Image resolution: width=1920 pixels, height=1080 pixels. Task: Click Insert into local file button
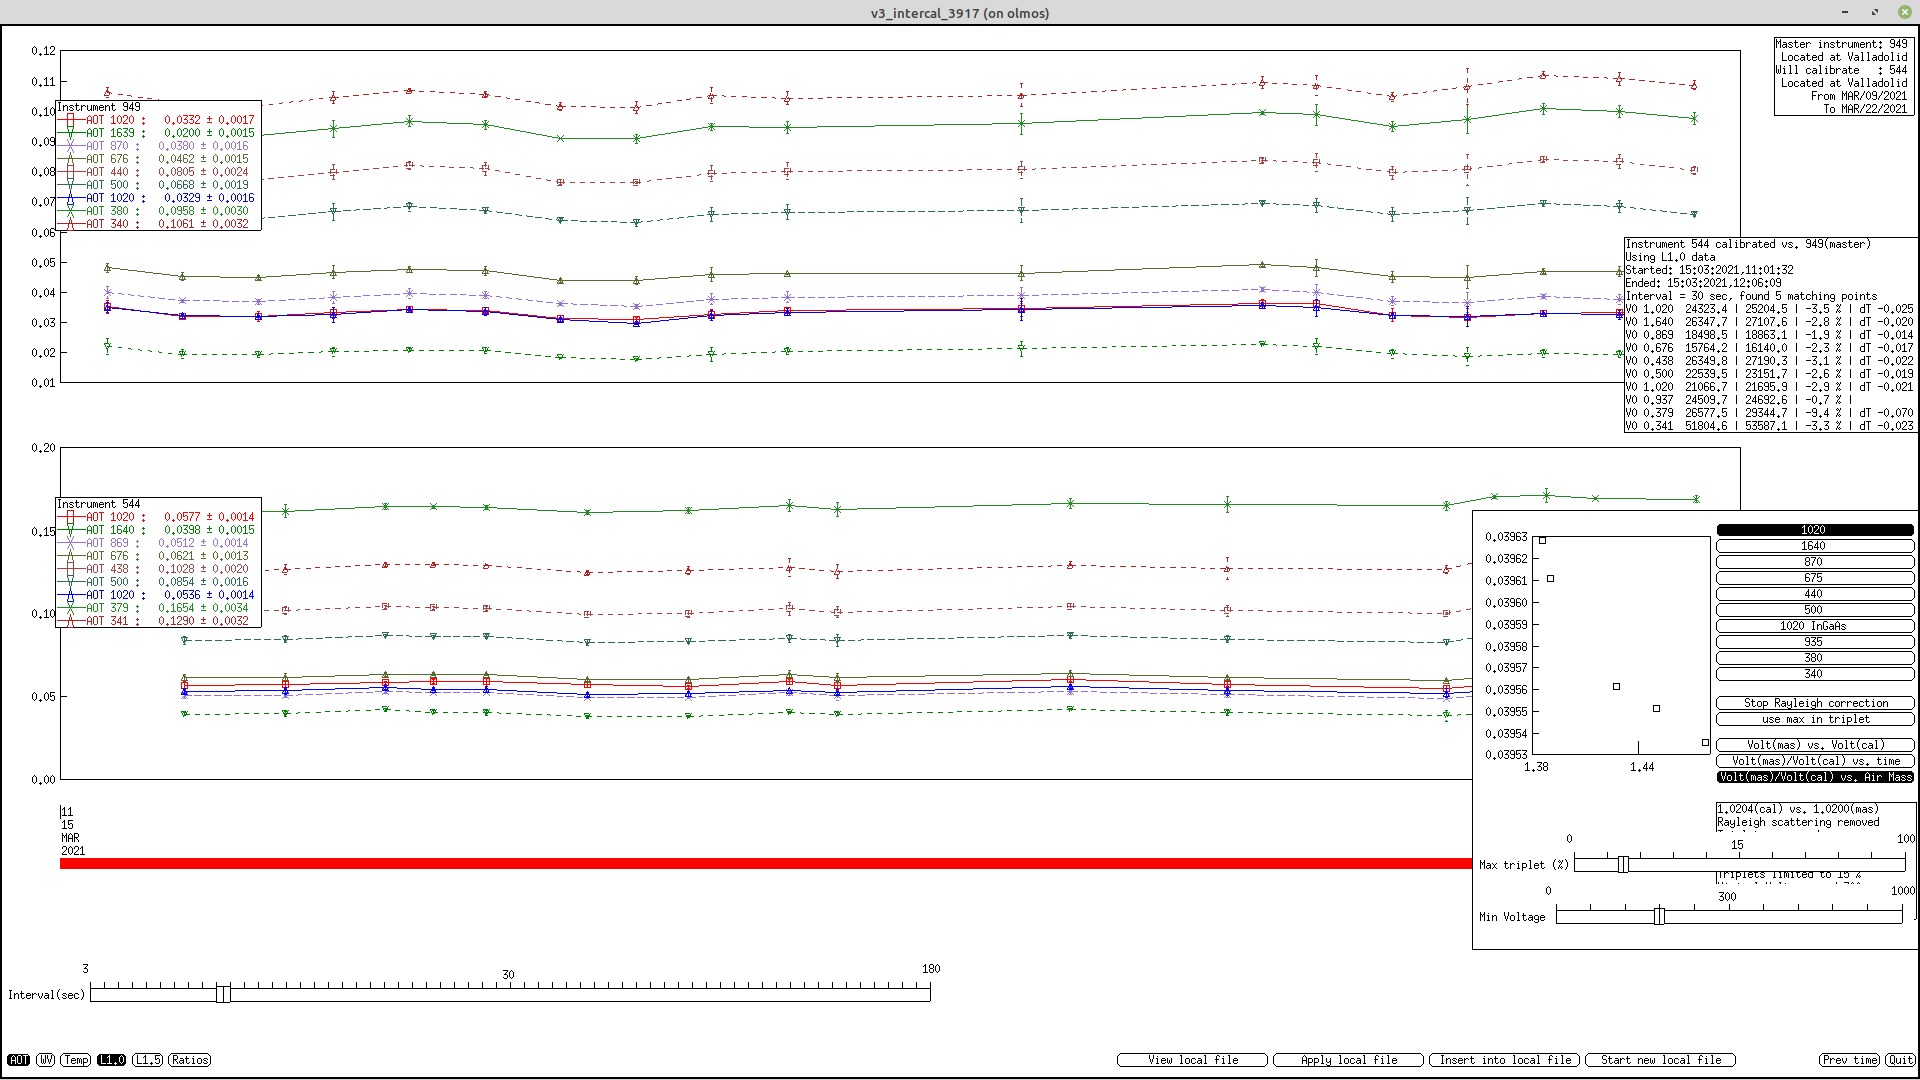coord(1504,1060)
